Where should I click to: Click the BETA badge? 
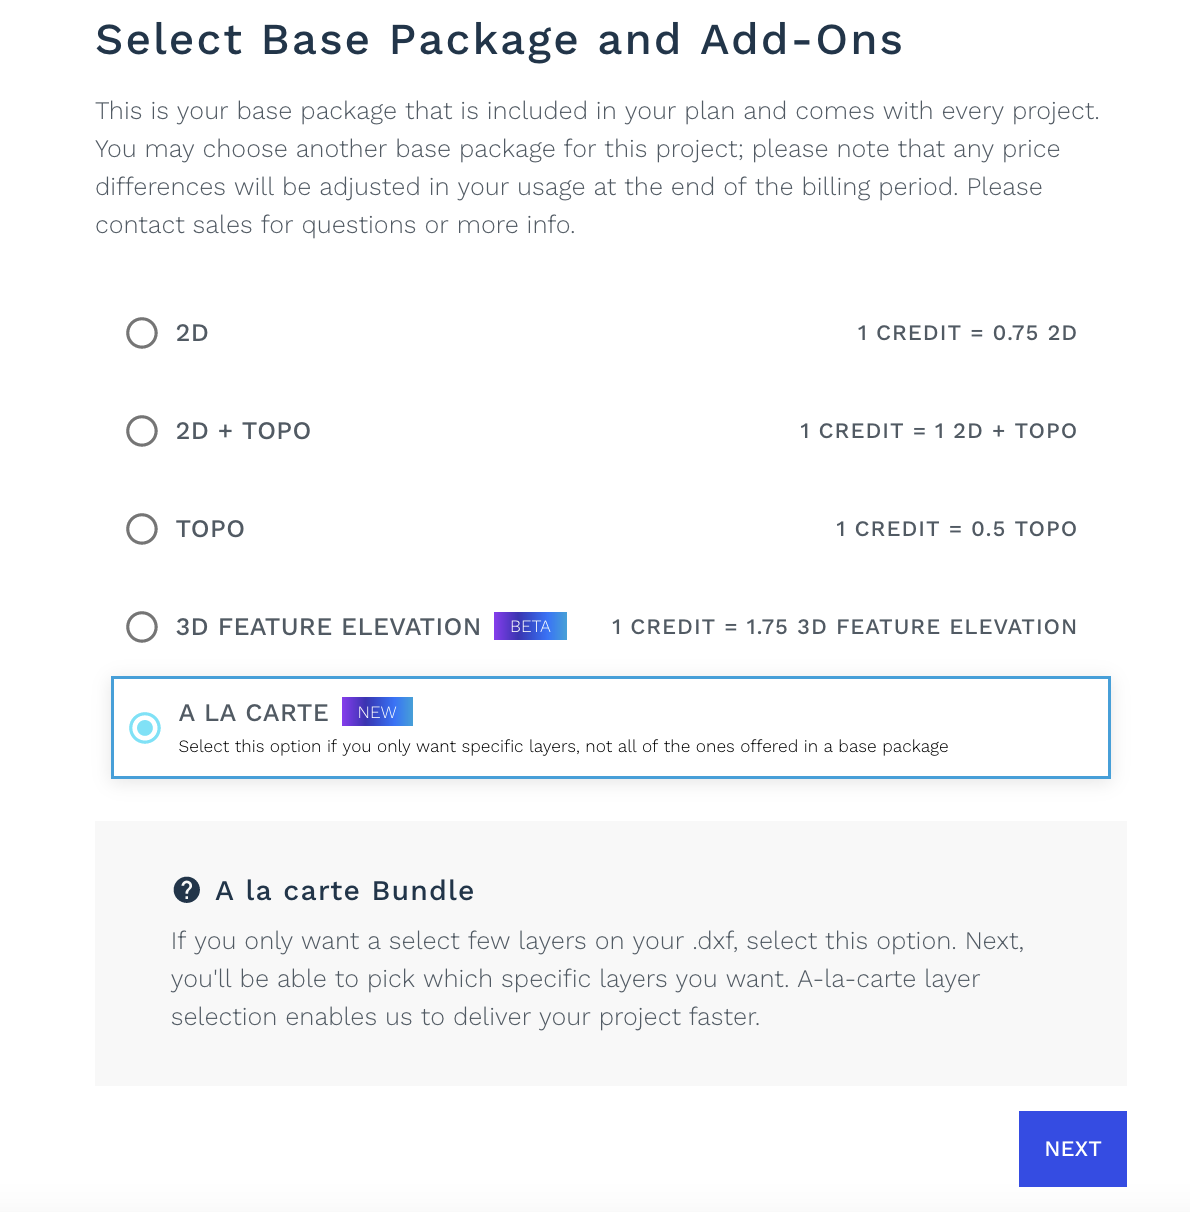[530, 626]
